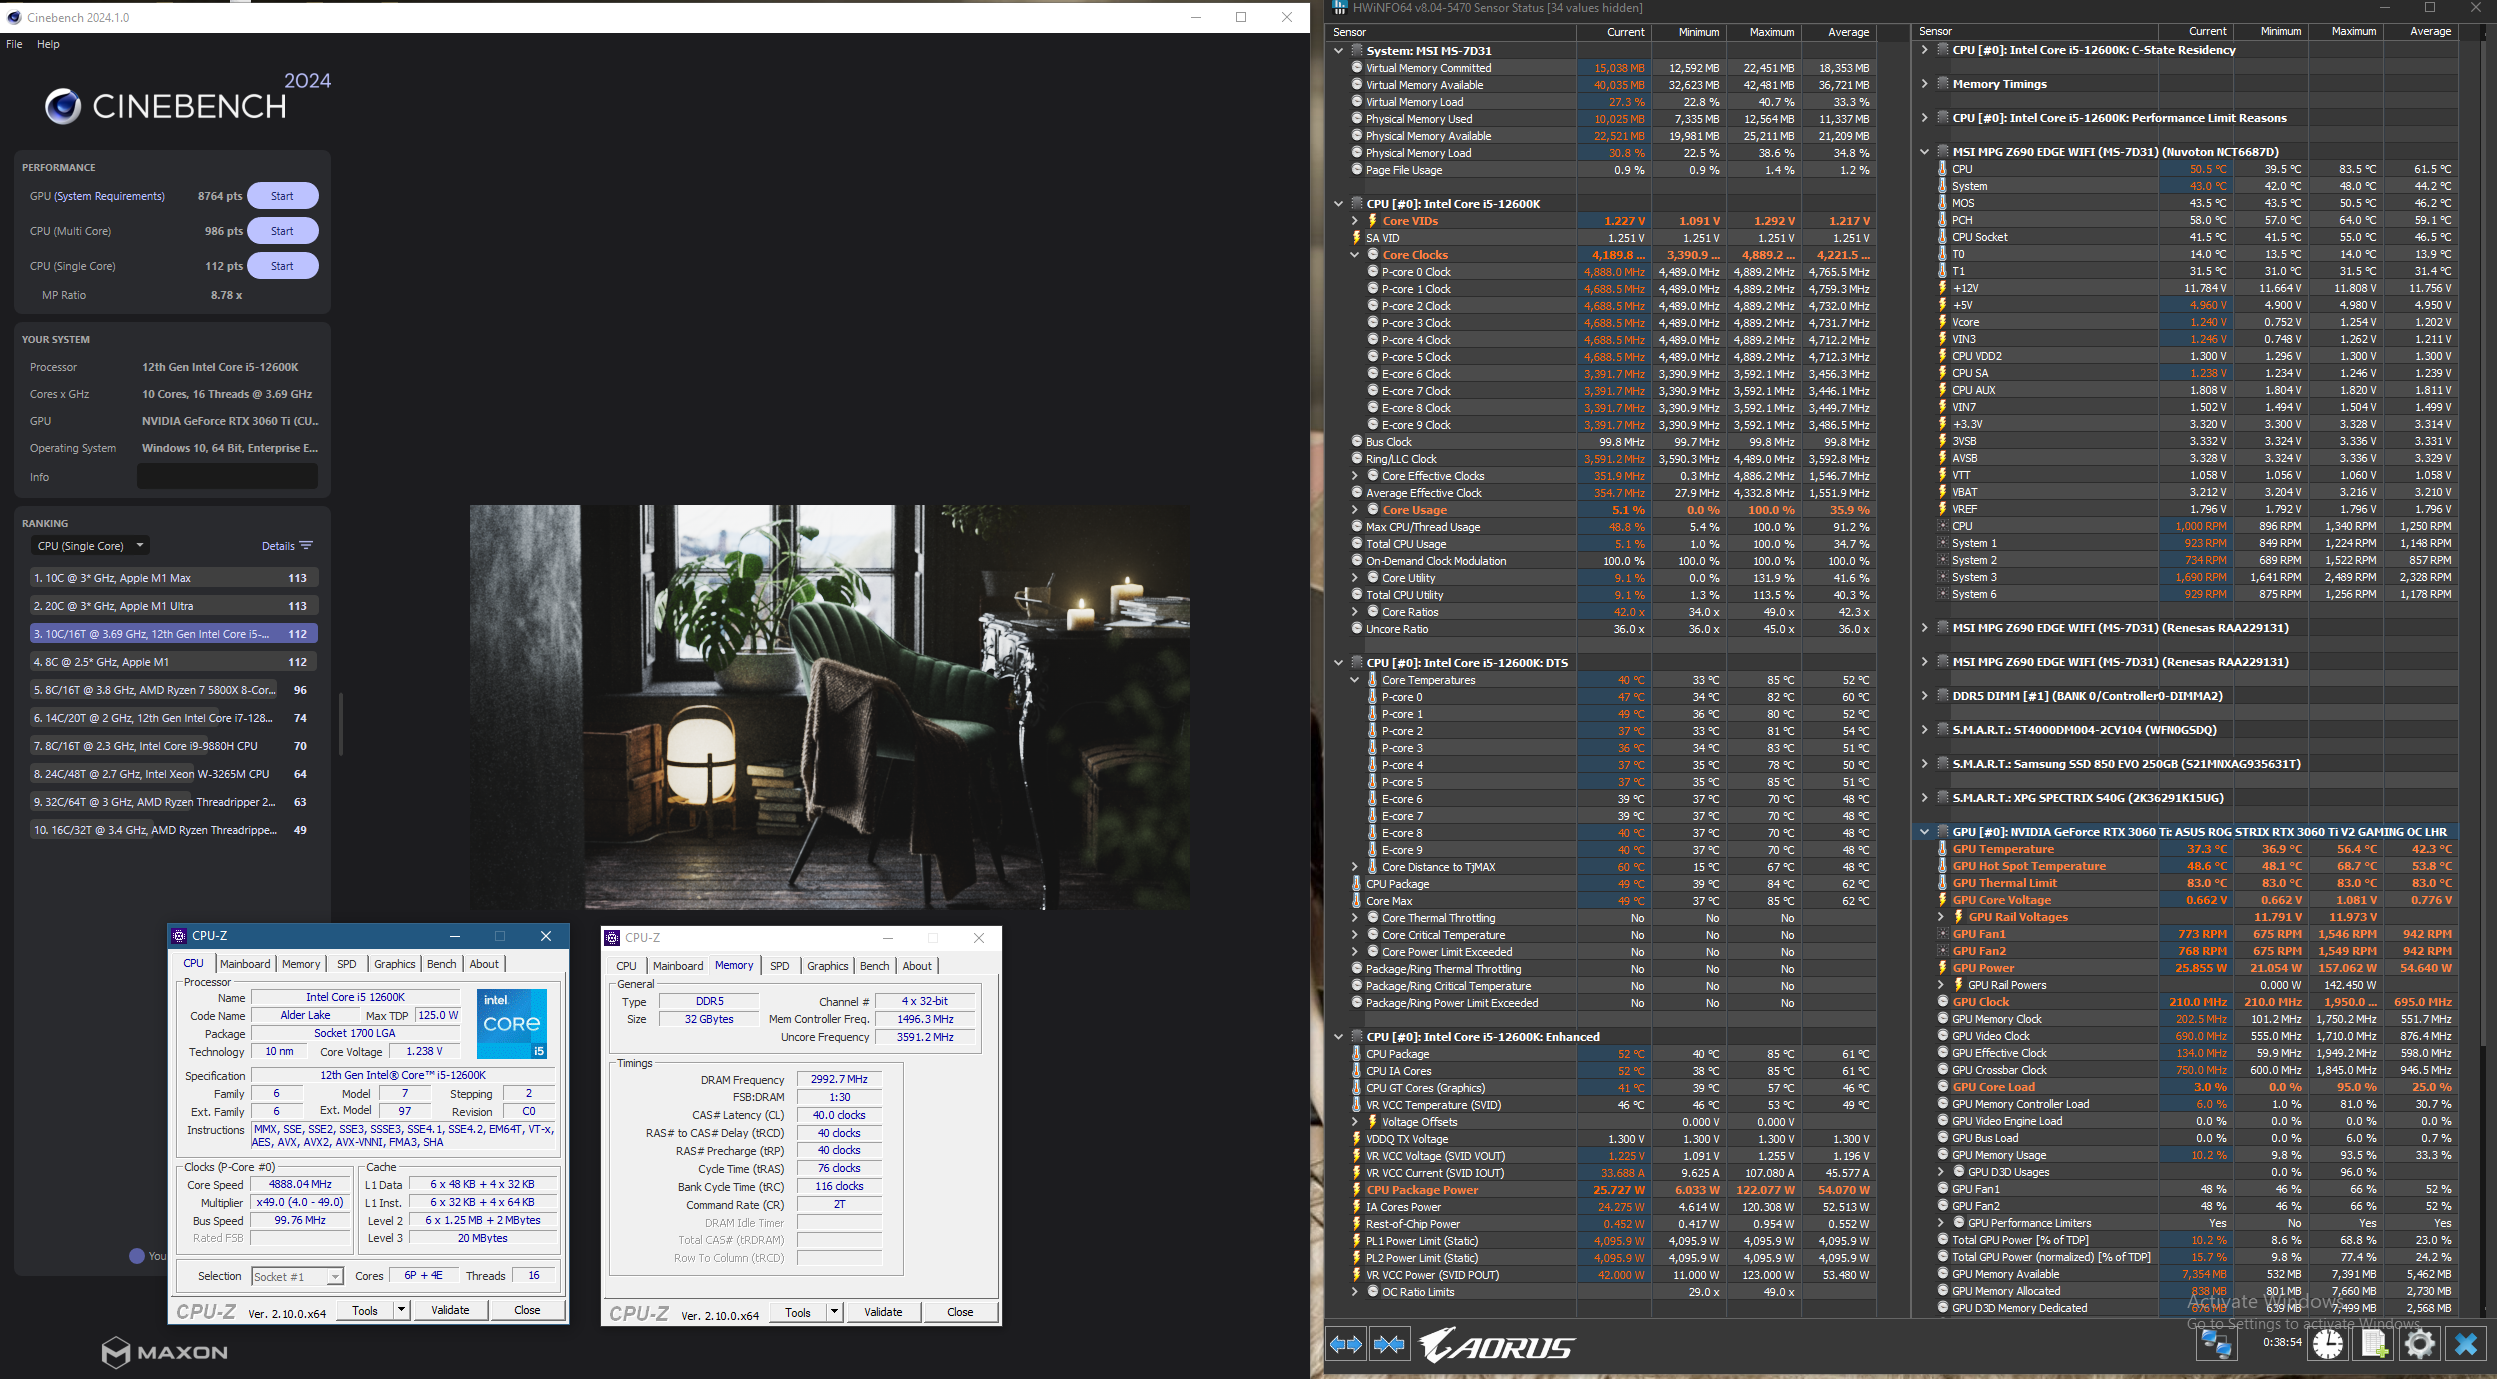Open HWiNFO sensor settings gear icon
Screen dimensions: 2497x1379
[2420, 1345]
